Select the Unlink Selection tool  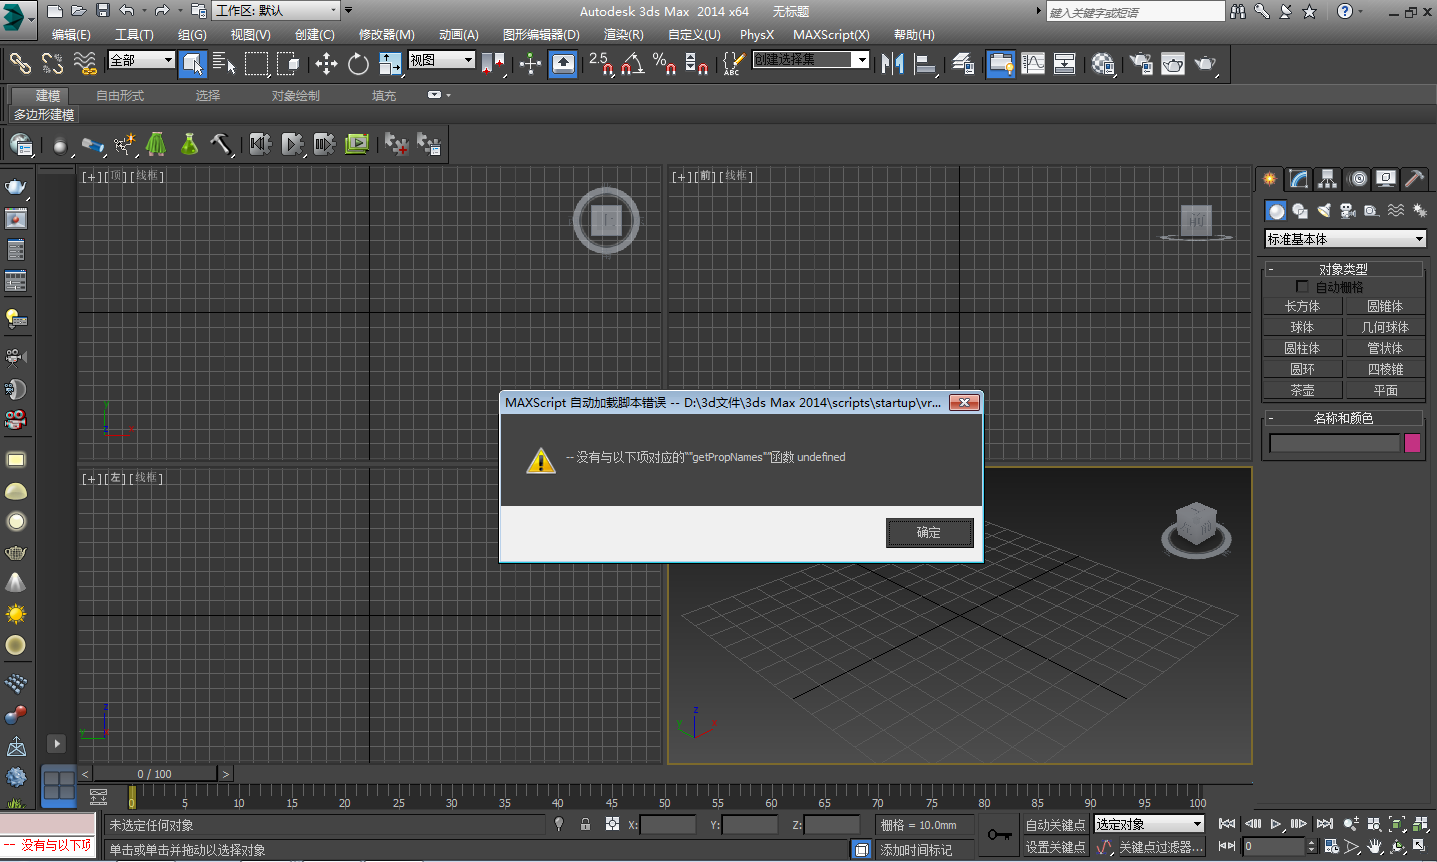point(52,64)
